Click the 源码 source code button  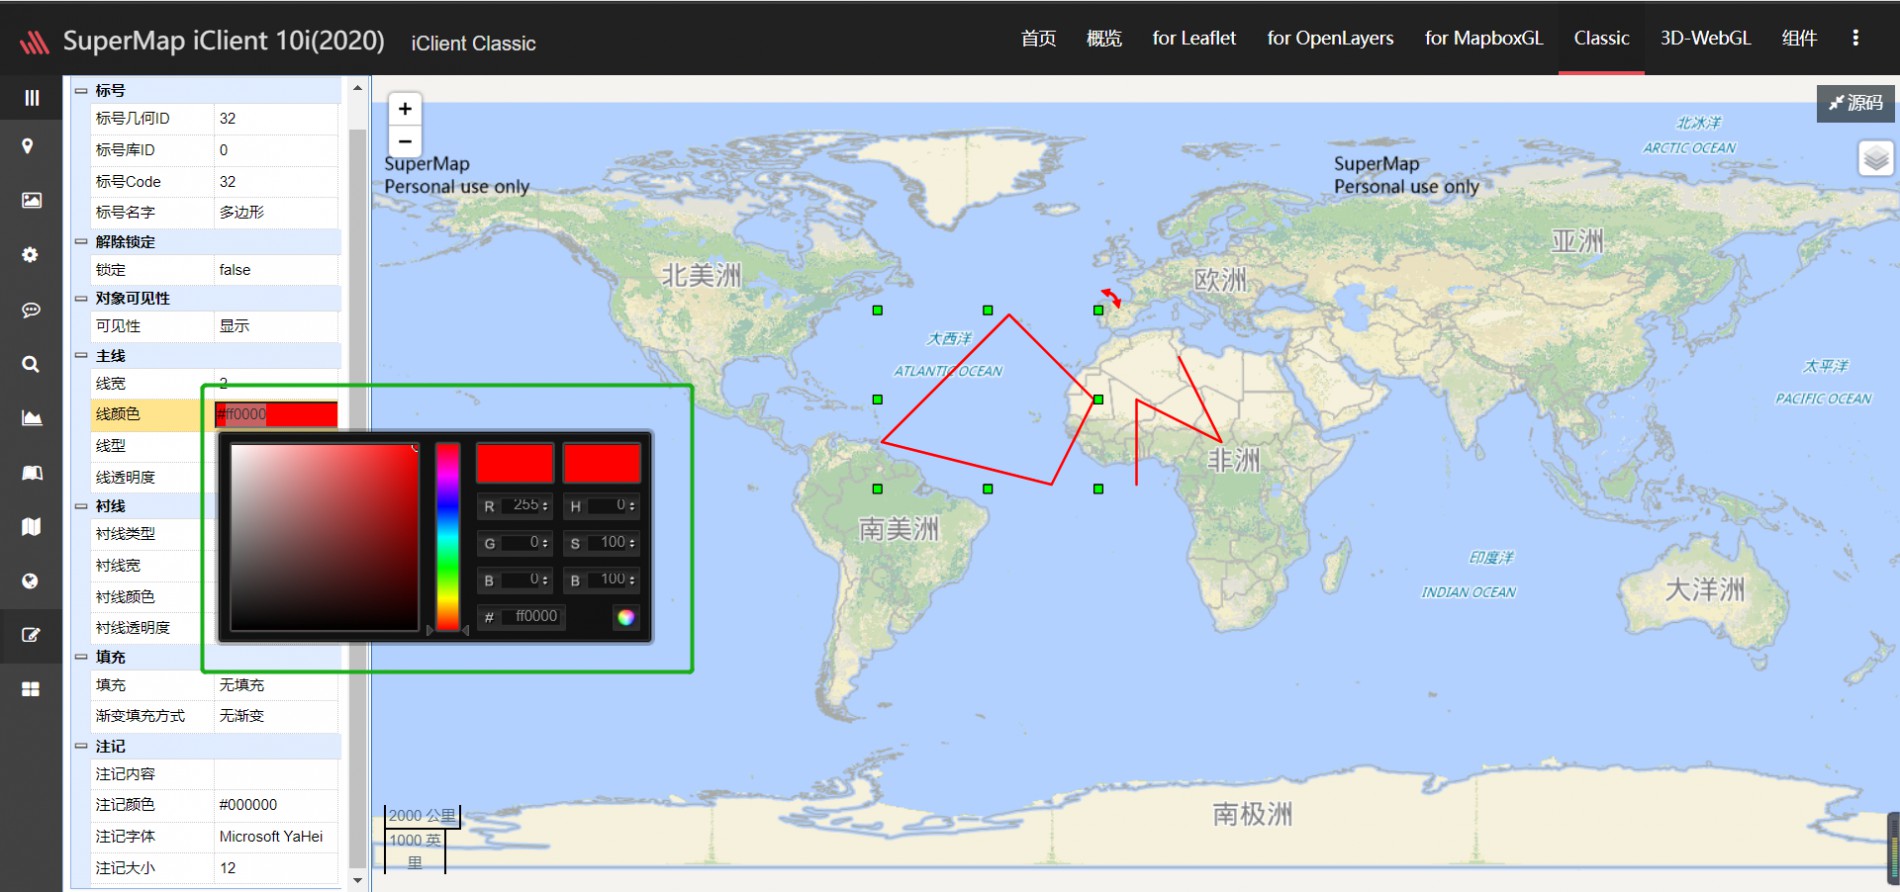1855,103
